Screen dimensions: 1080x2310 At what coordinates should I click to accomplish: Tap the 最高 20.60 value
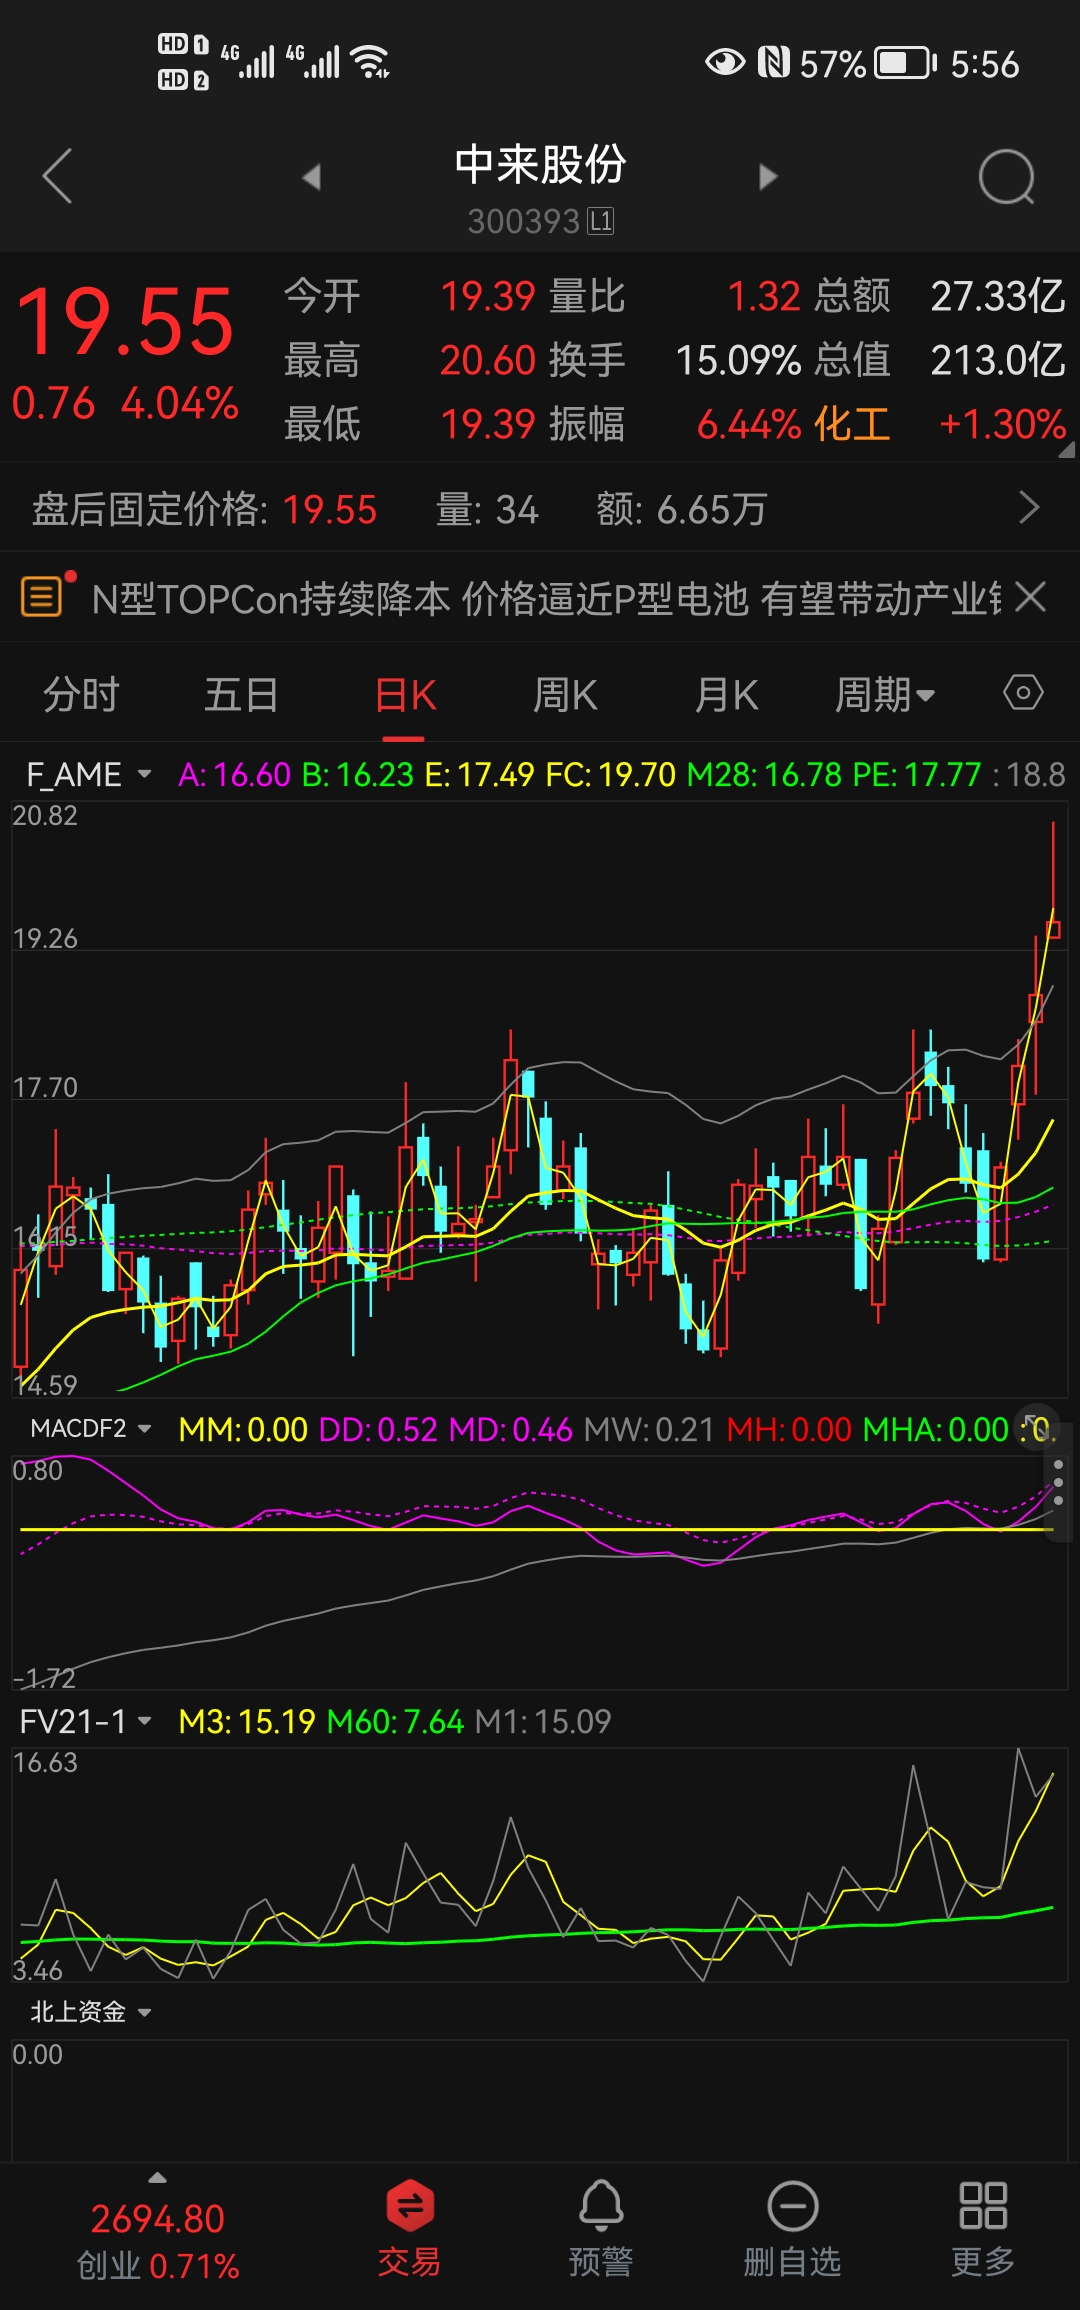[x=488, y=360]
